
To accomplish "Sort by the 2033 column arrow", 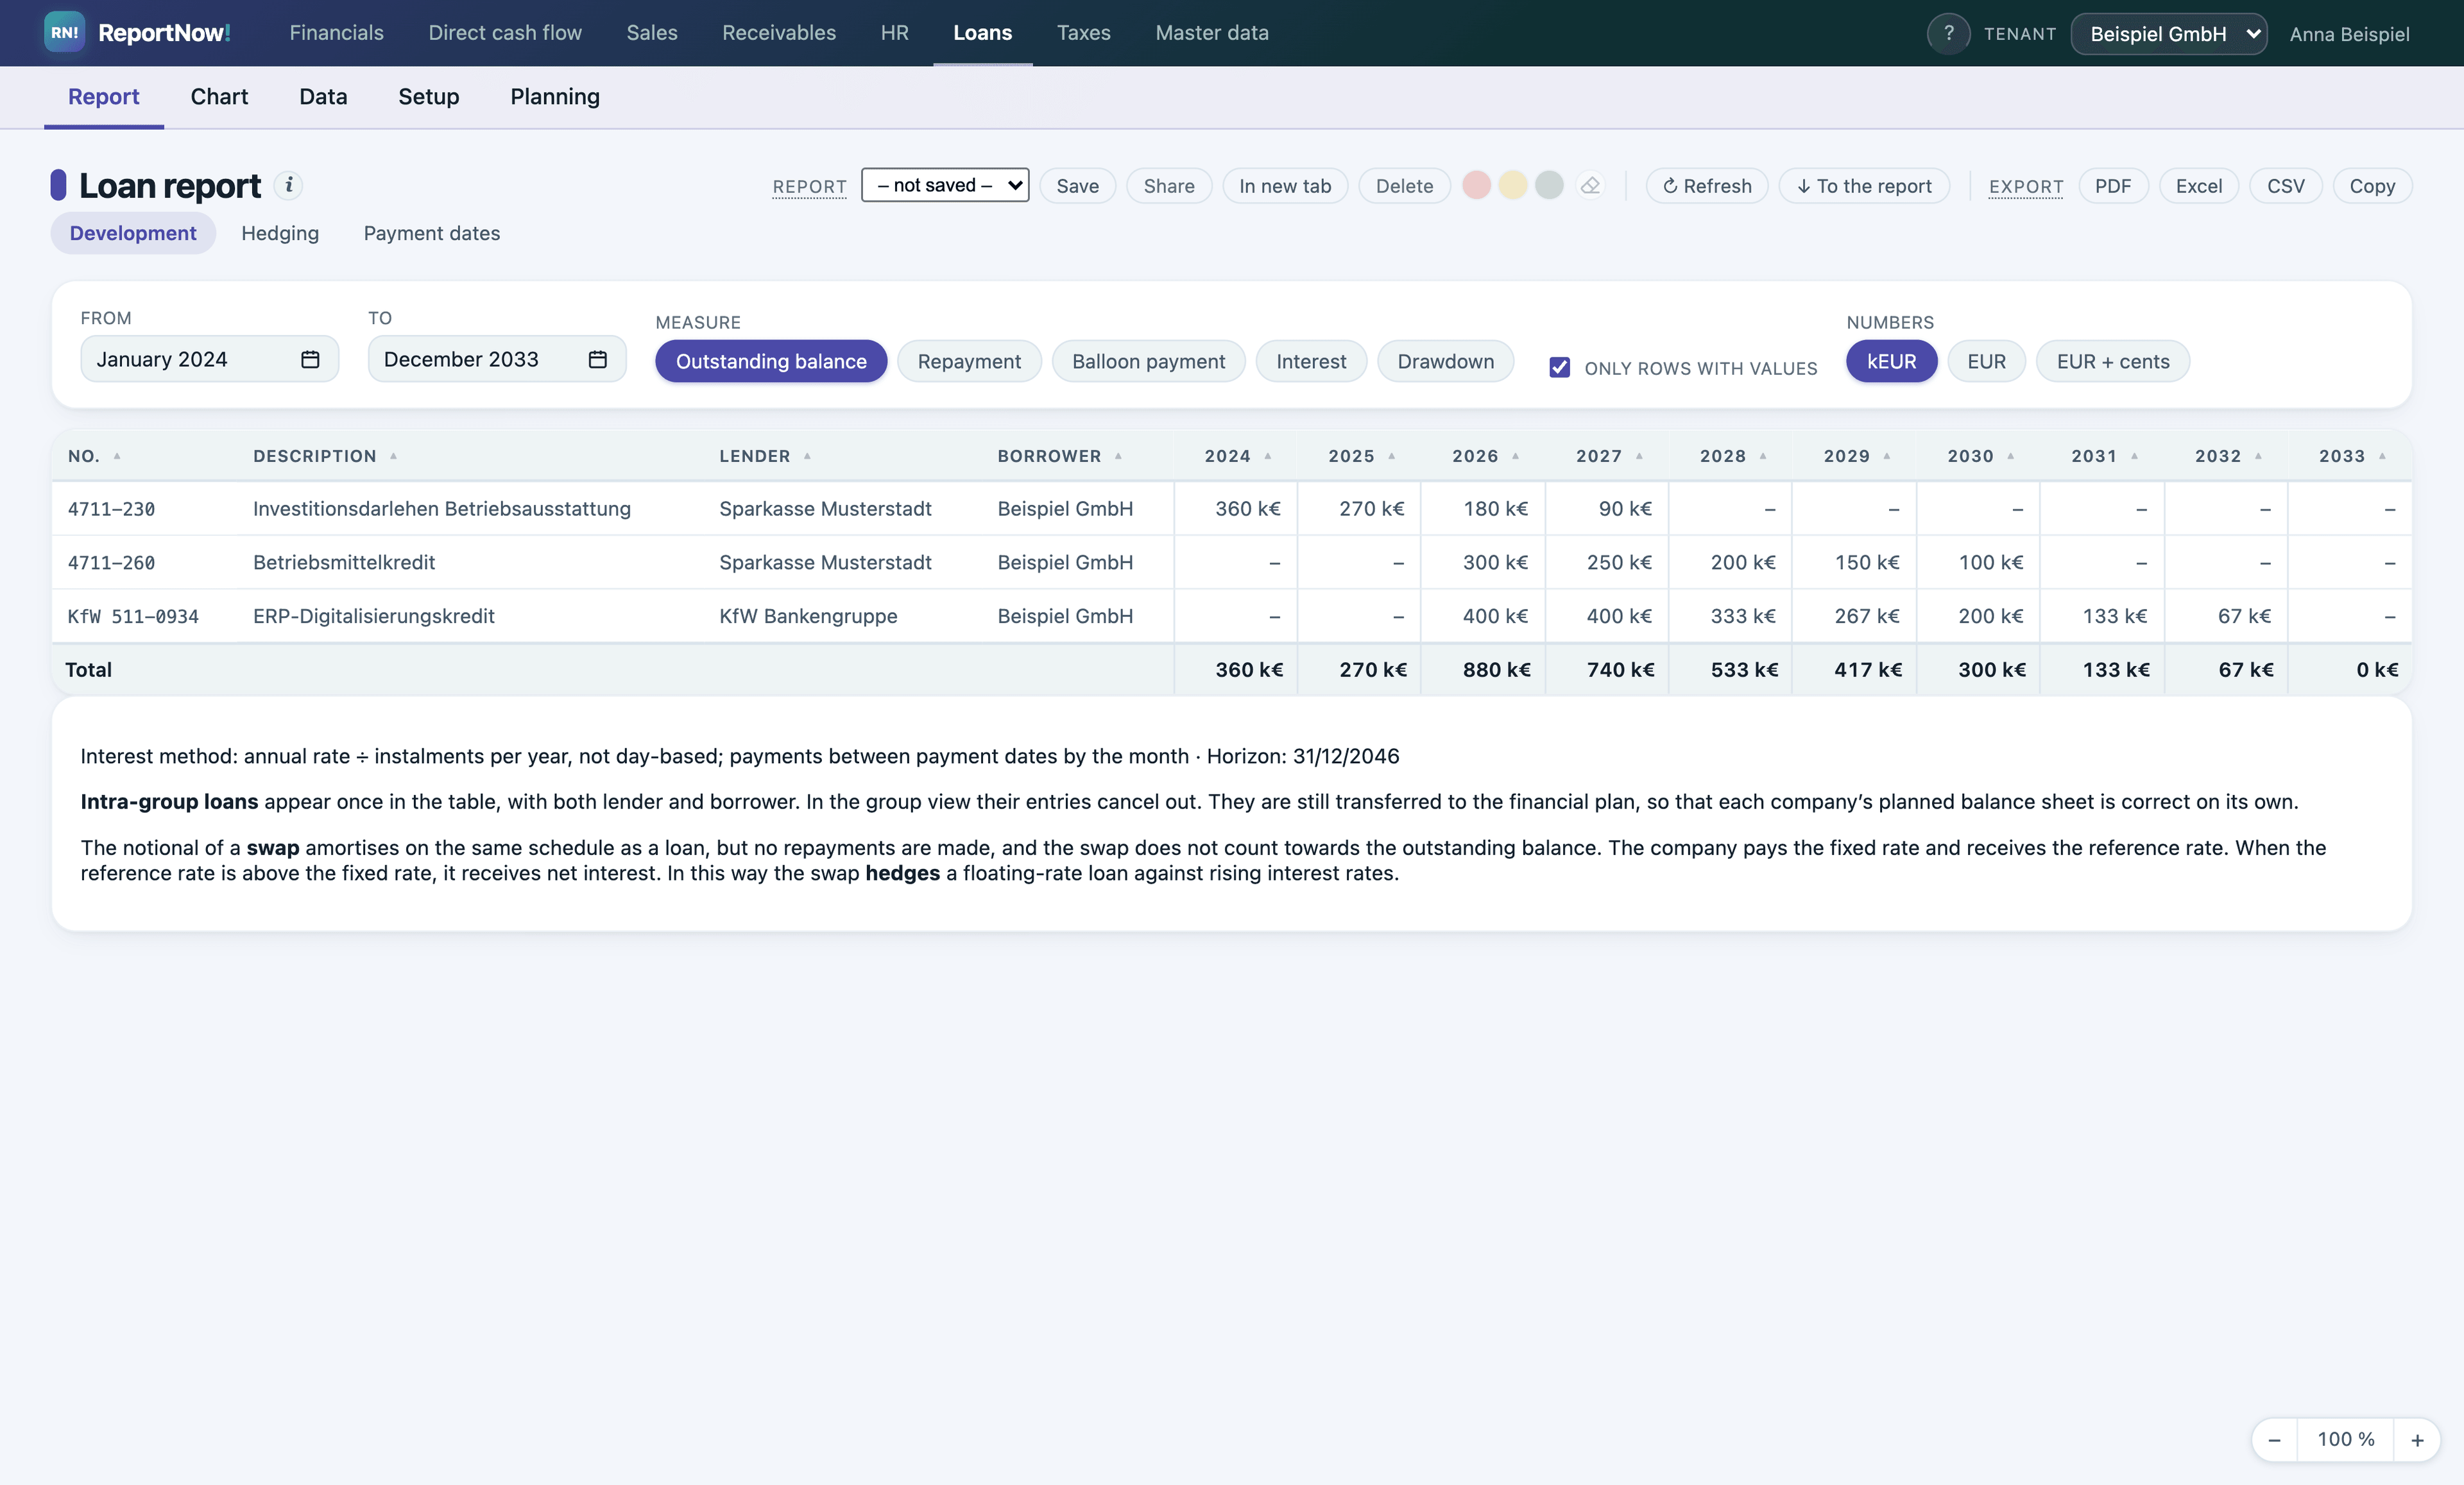I will (2382, 456).
